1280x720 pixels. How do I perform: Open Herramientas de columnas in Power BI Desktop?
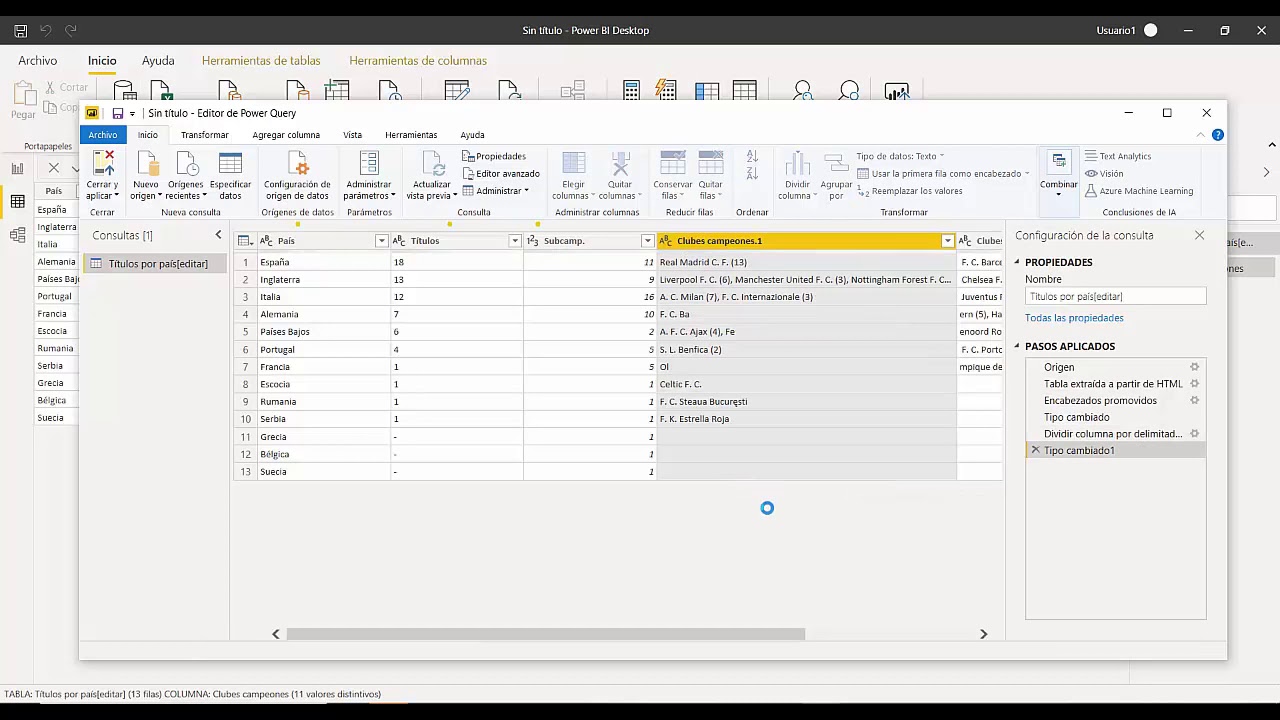[418, 61]
